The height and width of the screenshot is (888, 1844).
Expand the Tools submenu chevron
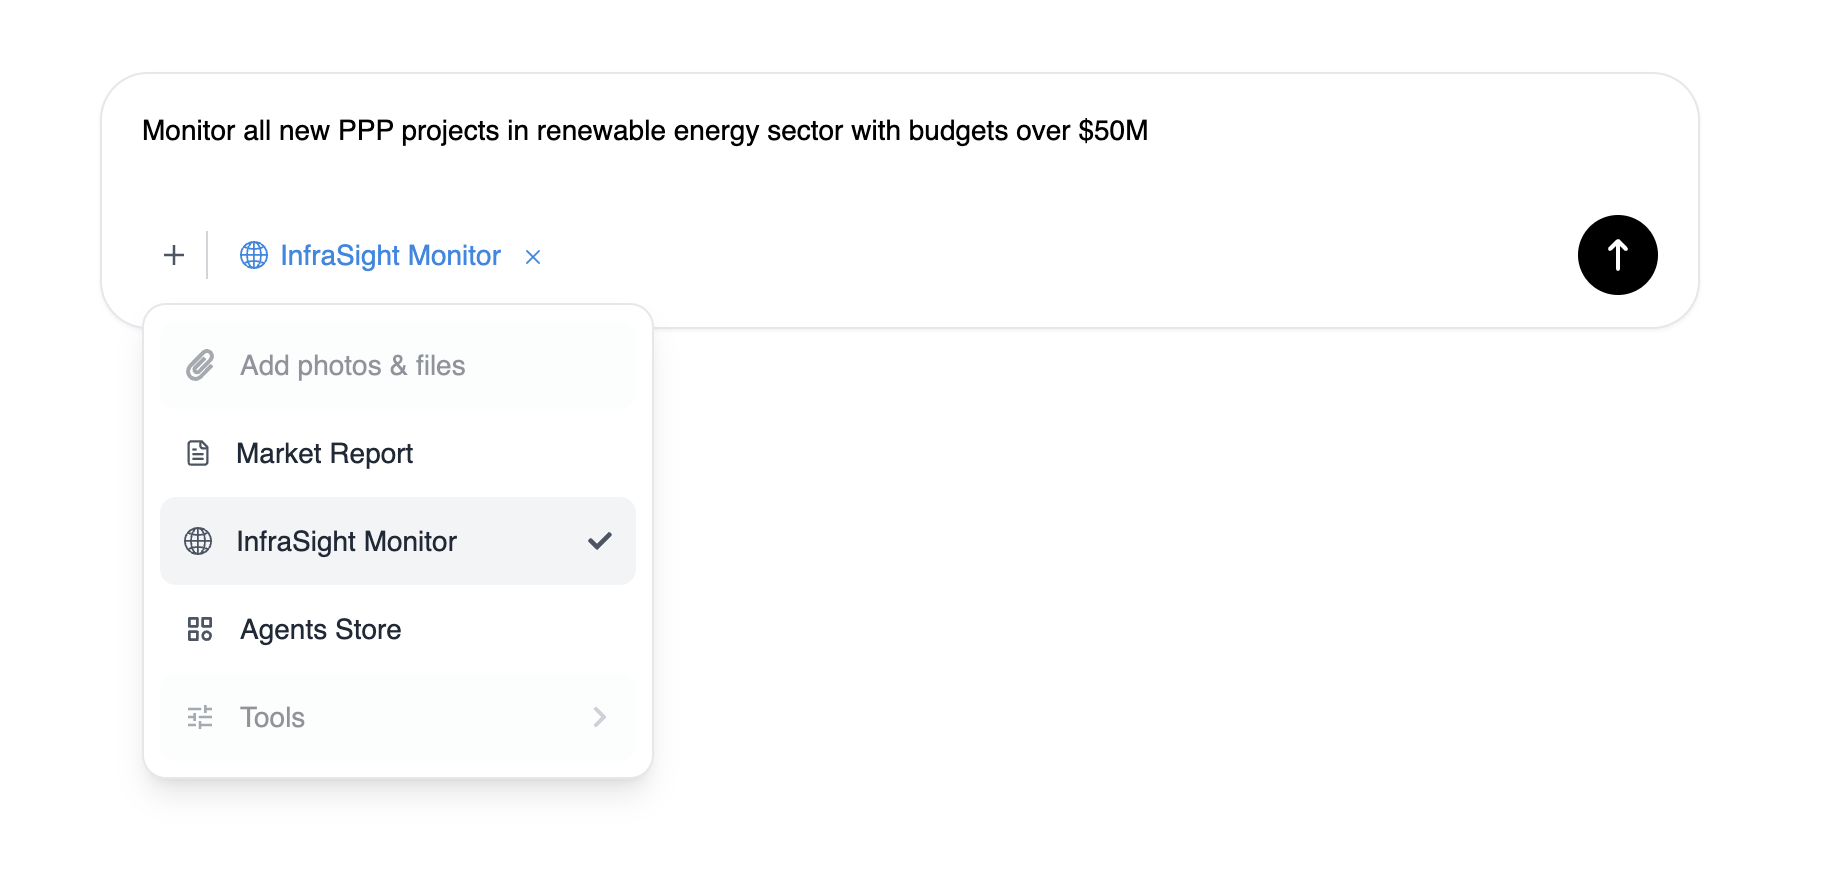point(600,717)
